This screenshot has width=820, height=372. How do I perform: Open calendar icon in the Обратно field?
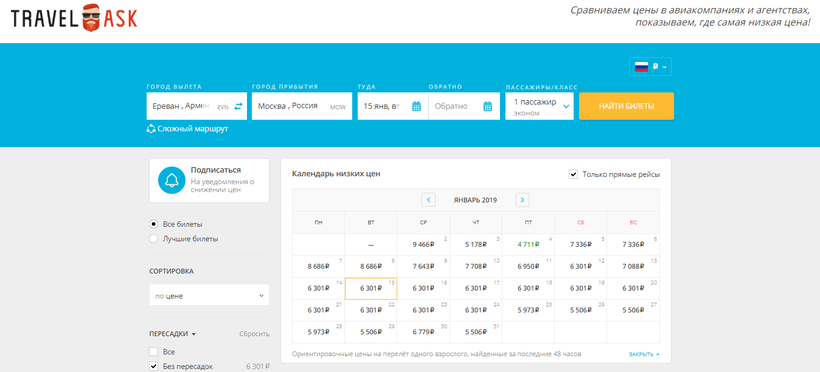click(487, 106)
